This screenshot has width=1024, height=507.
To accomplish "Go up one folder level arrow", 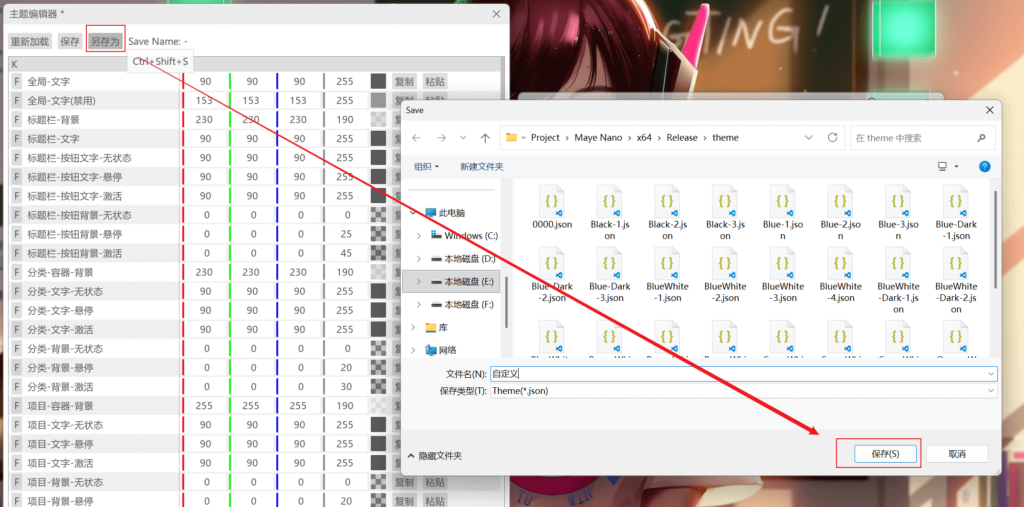I will (x=485, y=138).
